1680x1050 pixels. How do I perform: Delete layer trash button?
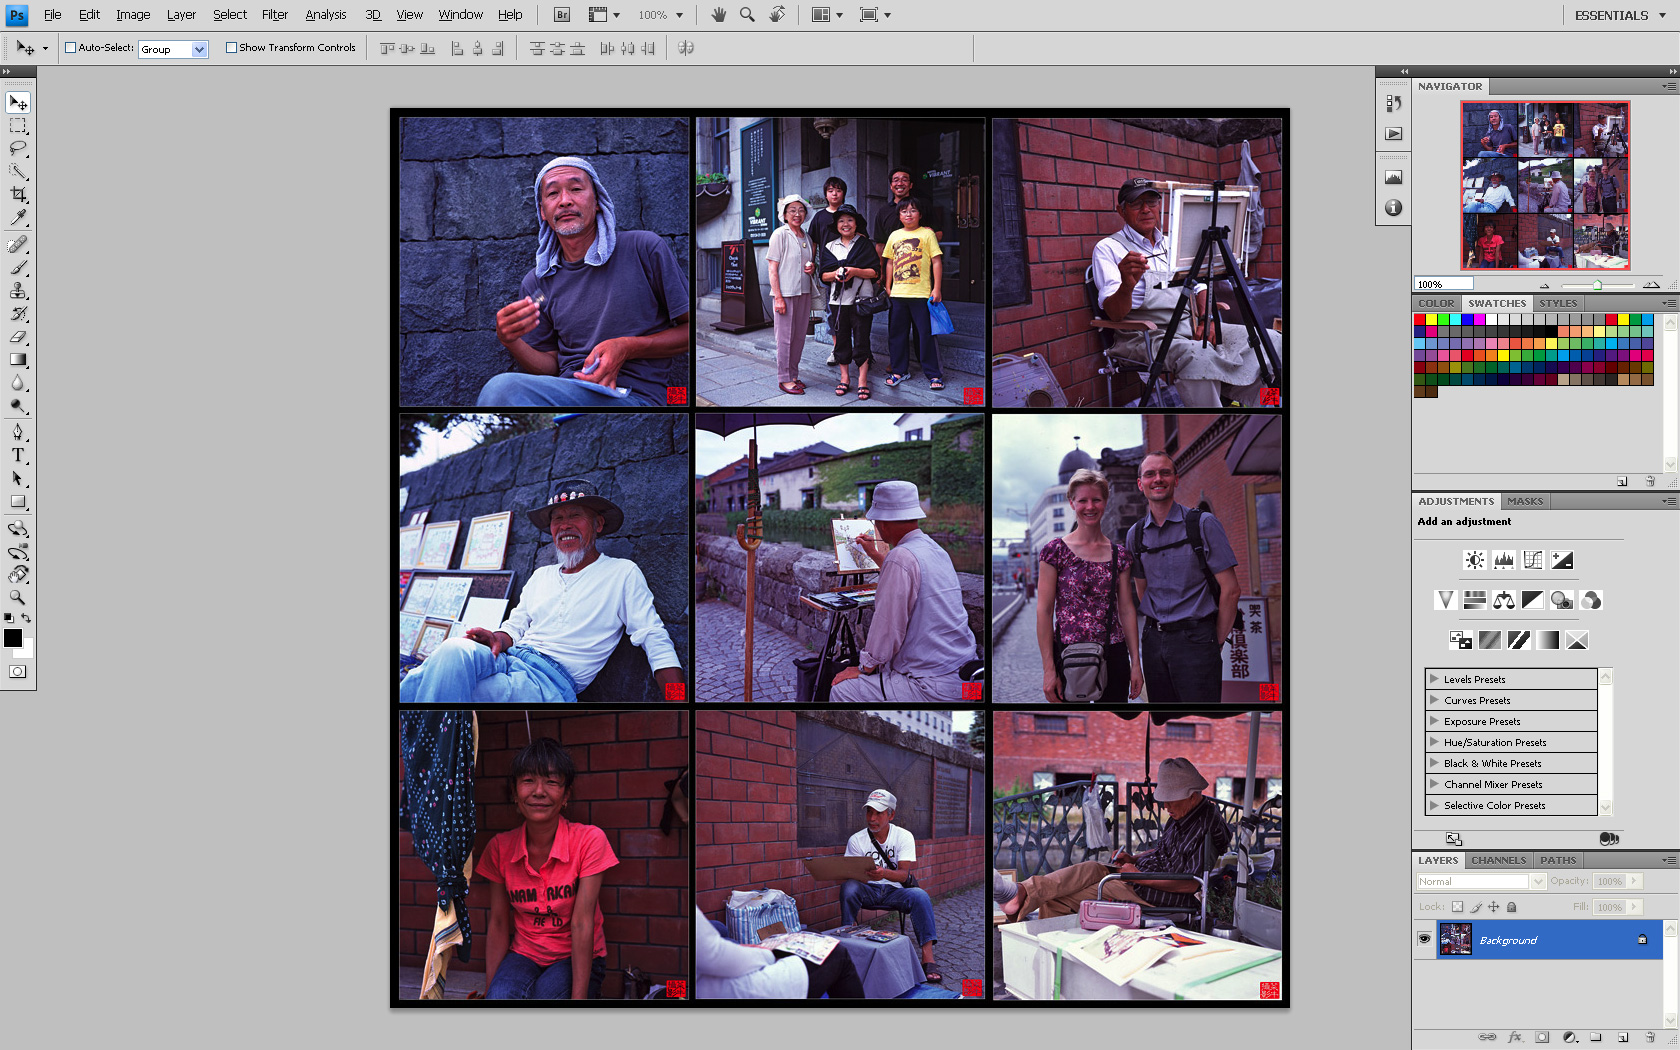pos(1650,1037)
